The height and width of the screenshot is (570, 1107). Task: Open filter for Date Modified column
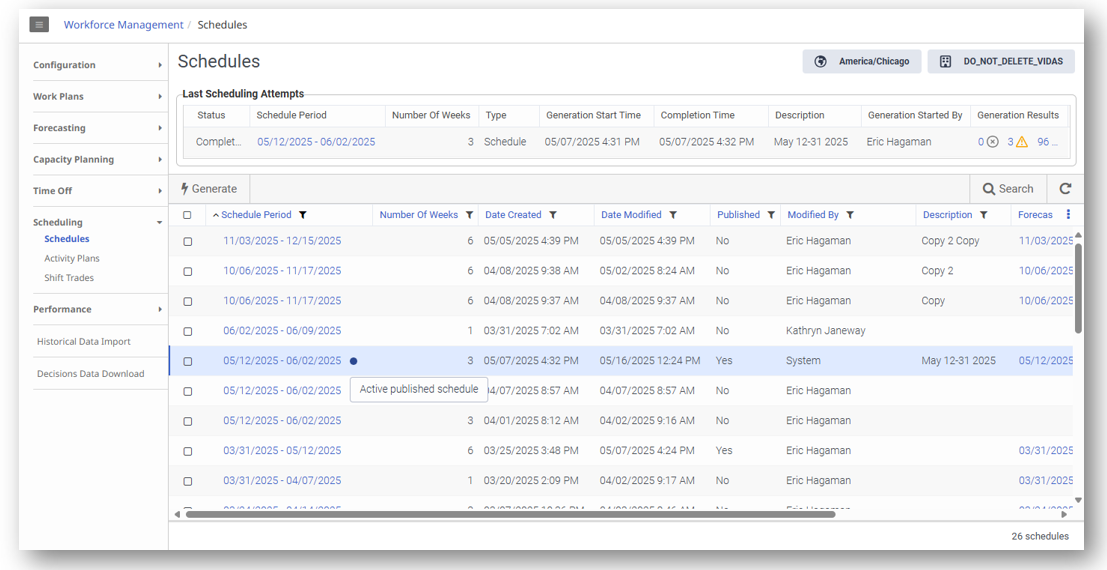click(x=673, y=215)
